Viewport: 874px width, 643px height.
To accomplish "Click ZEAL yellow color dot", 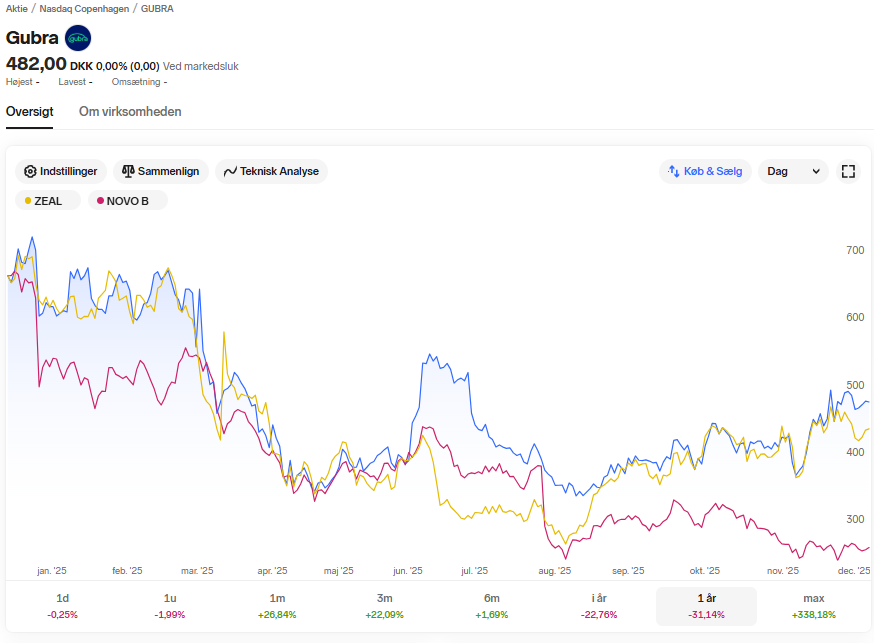I will pos(28,201).
